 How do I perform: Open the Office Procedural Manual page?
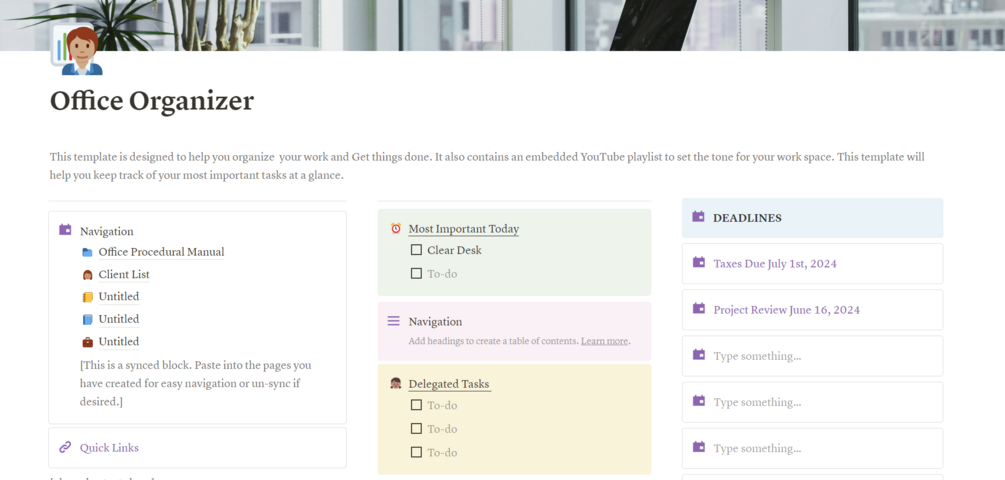(161, 252)
